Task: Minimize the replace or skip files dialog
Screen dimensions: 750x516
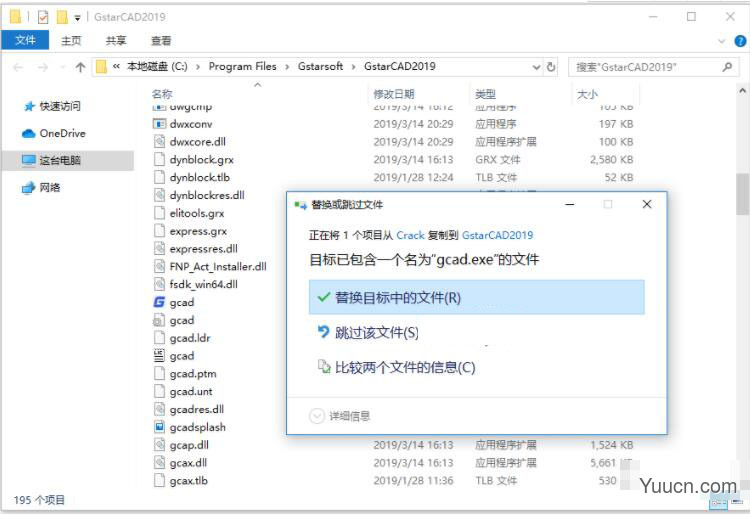Action: pos(570,205)
